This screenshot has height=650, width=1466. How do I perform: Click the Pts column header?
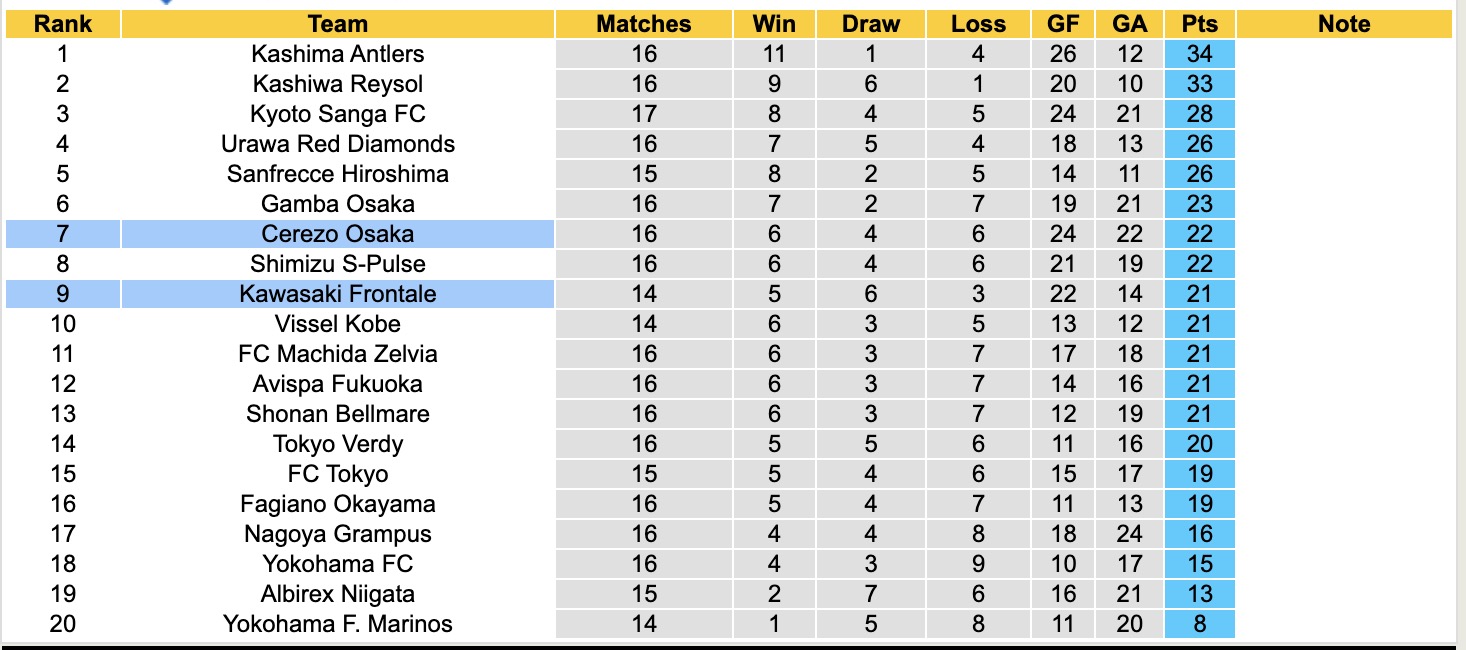pyautogui.click(x=1199, y=24)
